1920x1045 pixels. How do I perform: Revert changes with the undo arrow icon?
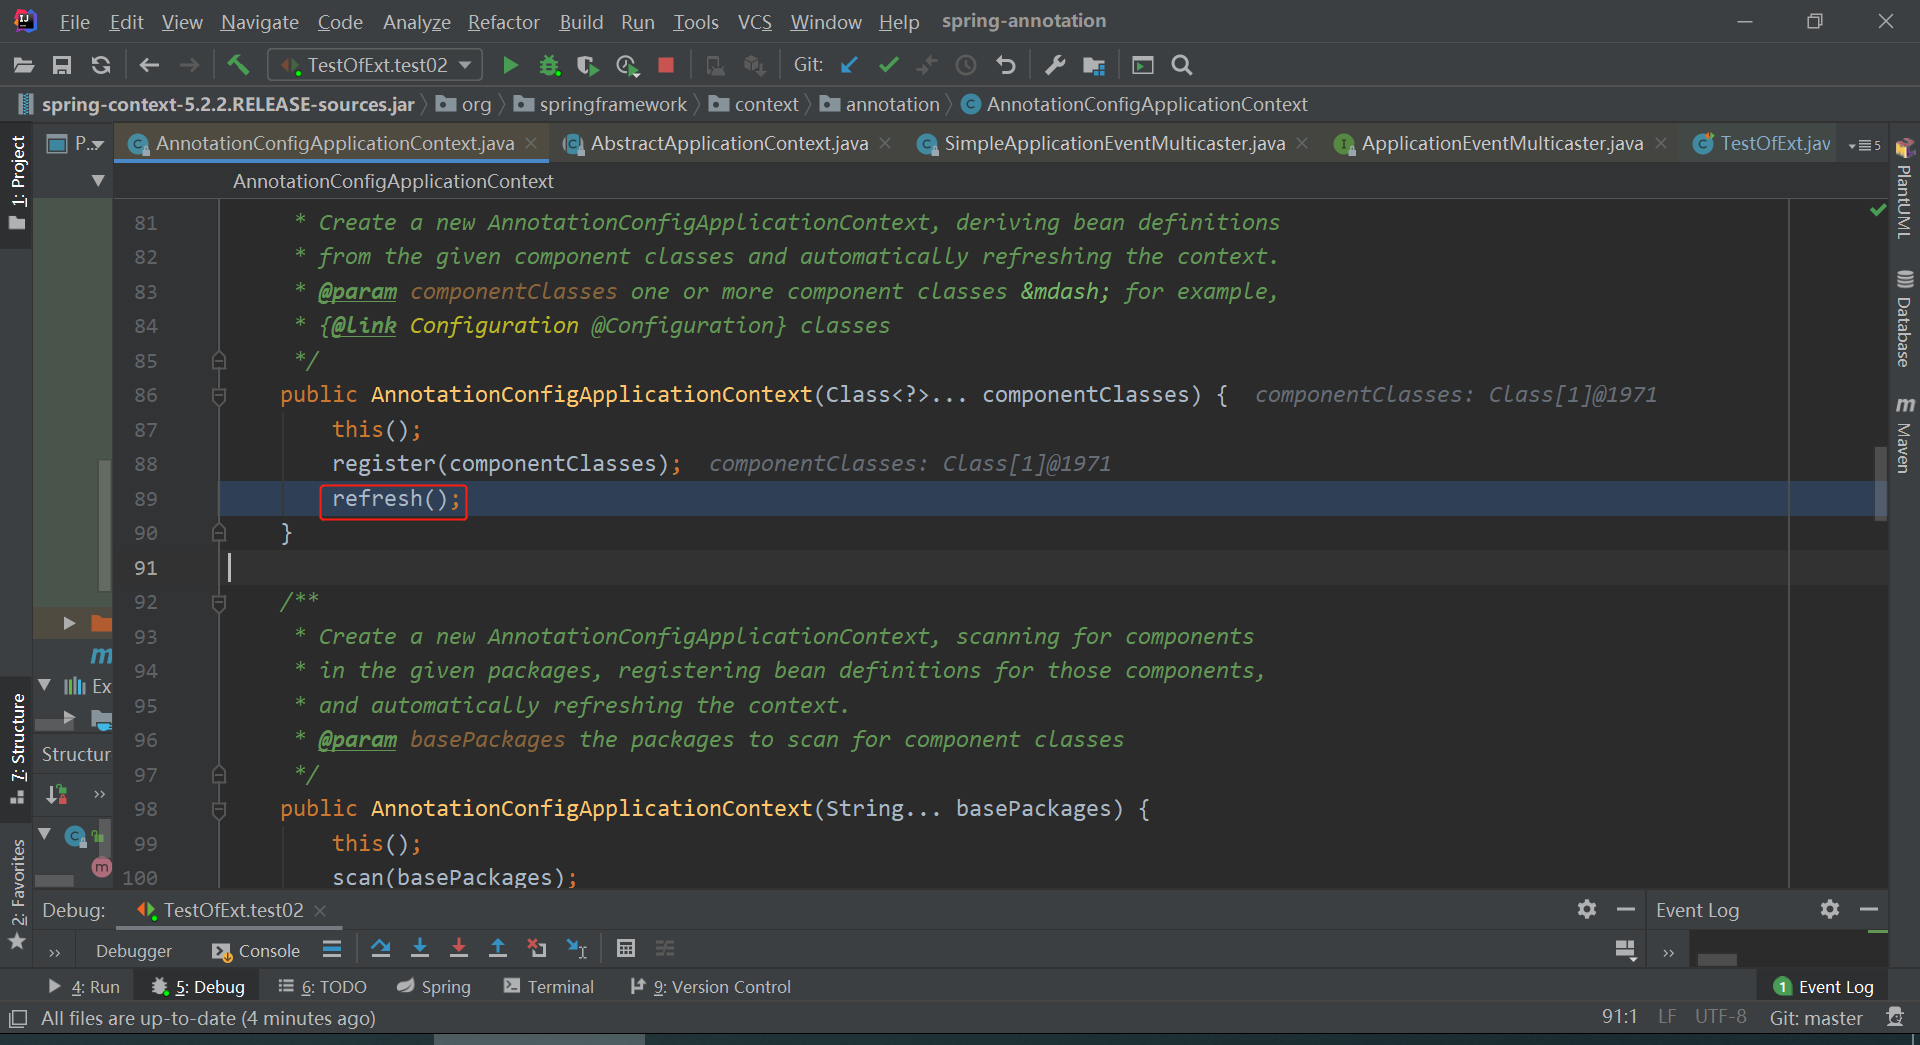point(1006,65)
